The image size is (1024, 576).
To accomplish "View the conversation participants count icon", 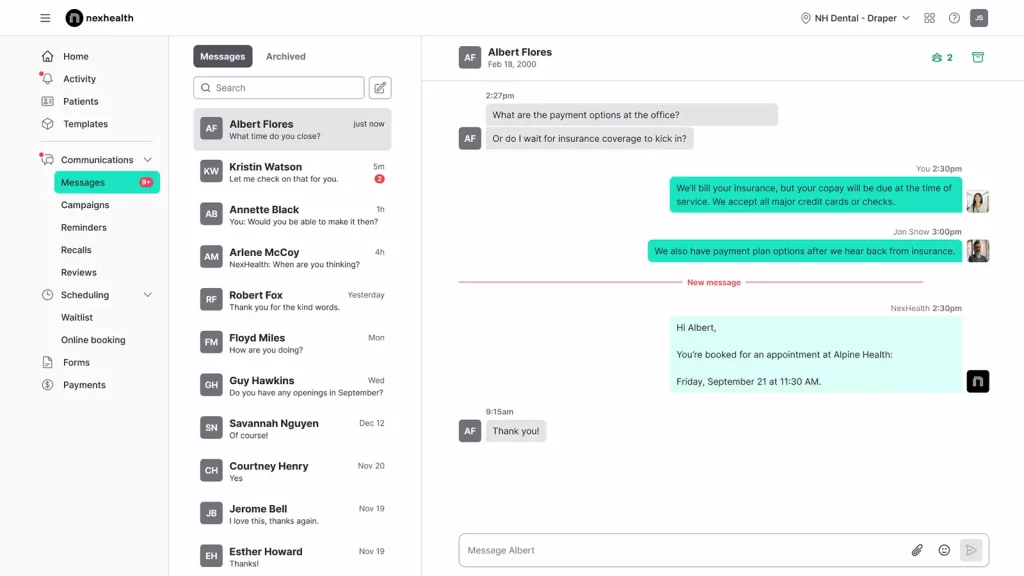I will 942,57.
